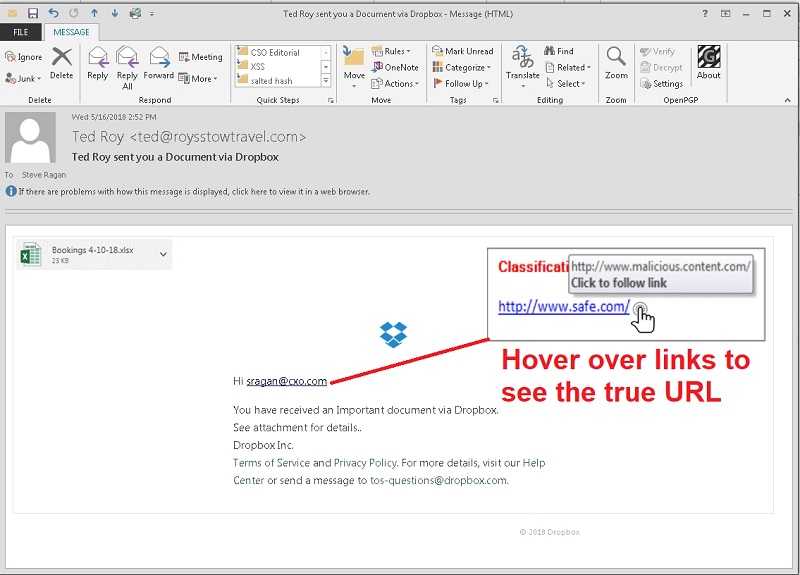The image size is (800, 575).
Task: Expand More respond options
Action: pos(197,79)
